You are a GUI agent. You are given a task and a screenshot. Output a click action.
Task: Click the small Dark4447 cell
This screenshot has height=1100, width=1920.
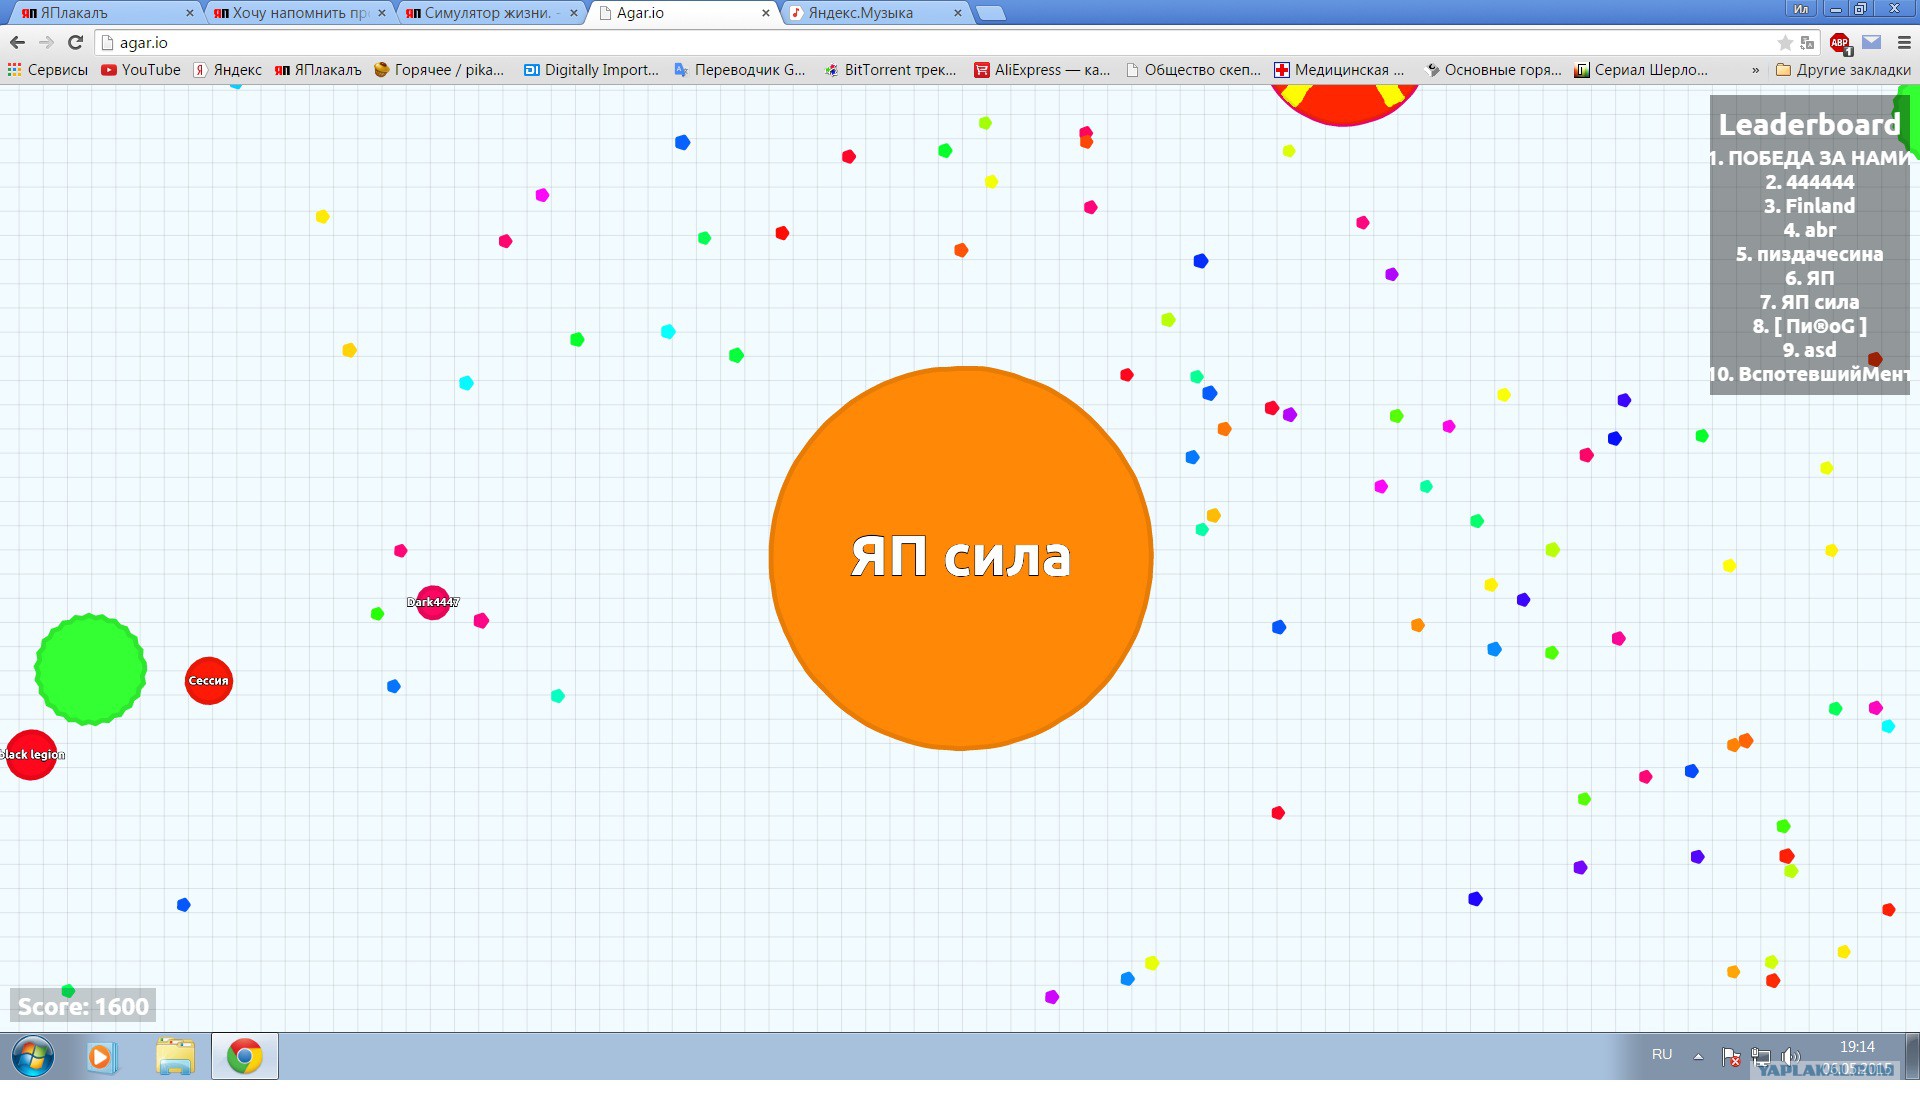tap(433, 602)
